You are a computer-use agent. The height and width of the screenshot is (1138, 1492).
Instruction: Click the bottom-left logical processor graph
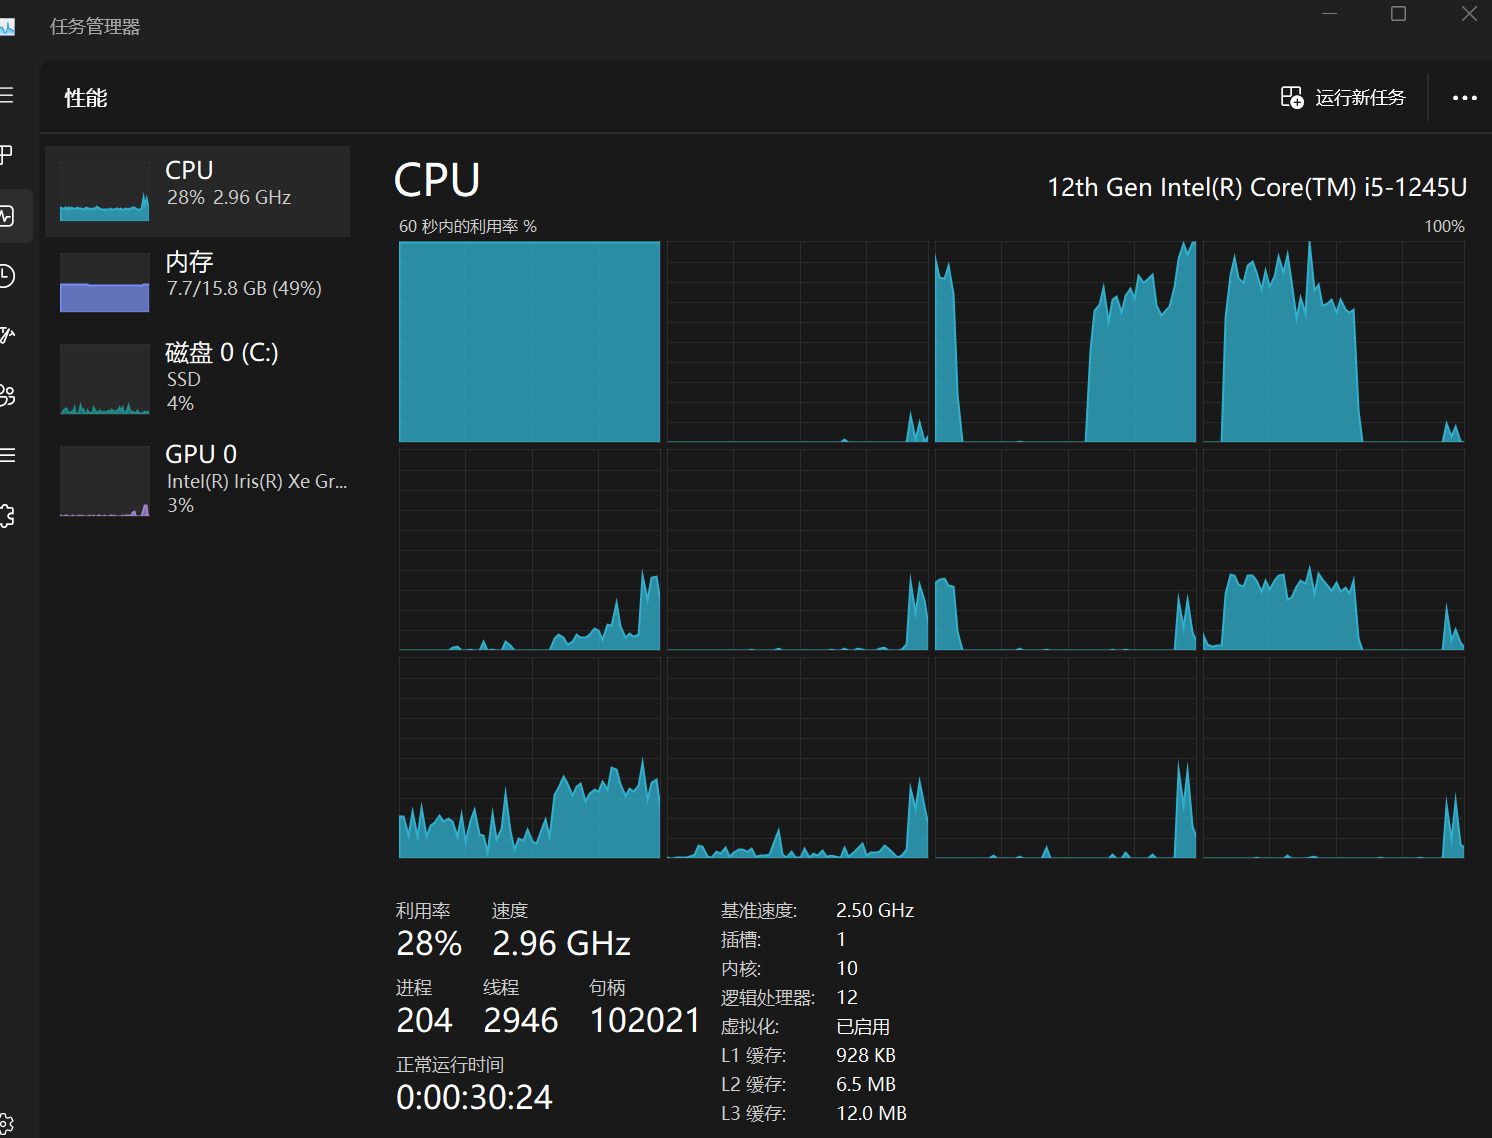(529, 757)
